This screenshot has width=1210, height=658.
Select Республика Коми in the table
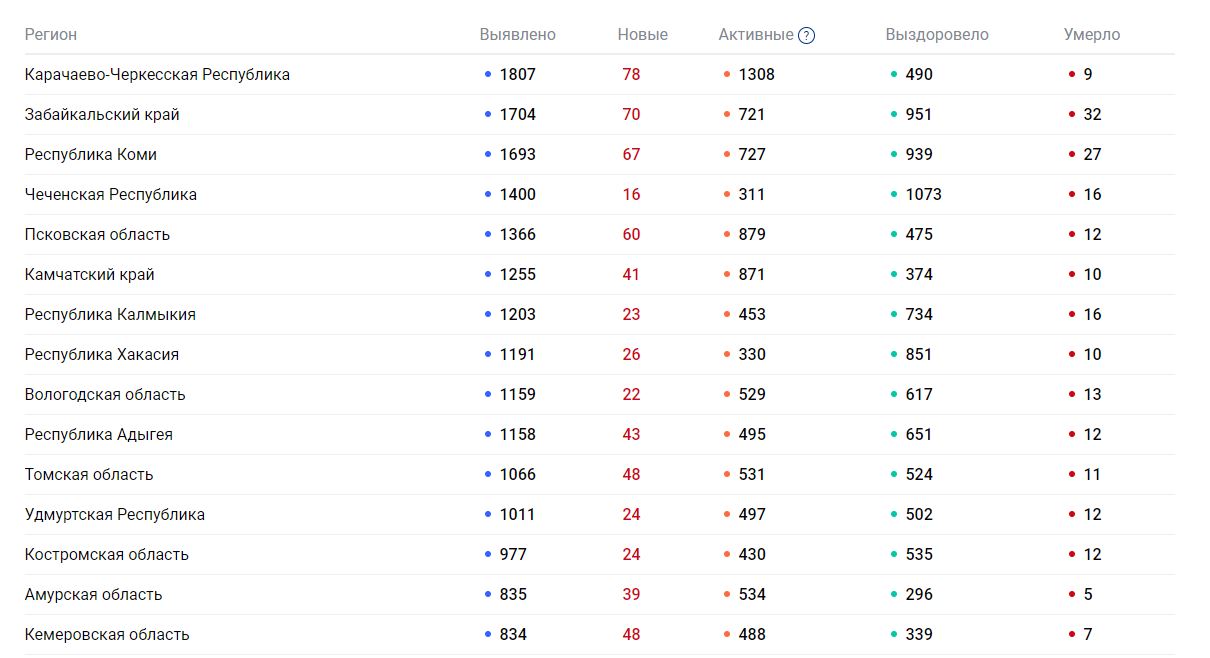pyautogui.click(x=91, y=155)
